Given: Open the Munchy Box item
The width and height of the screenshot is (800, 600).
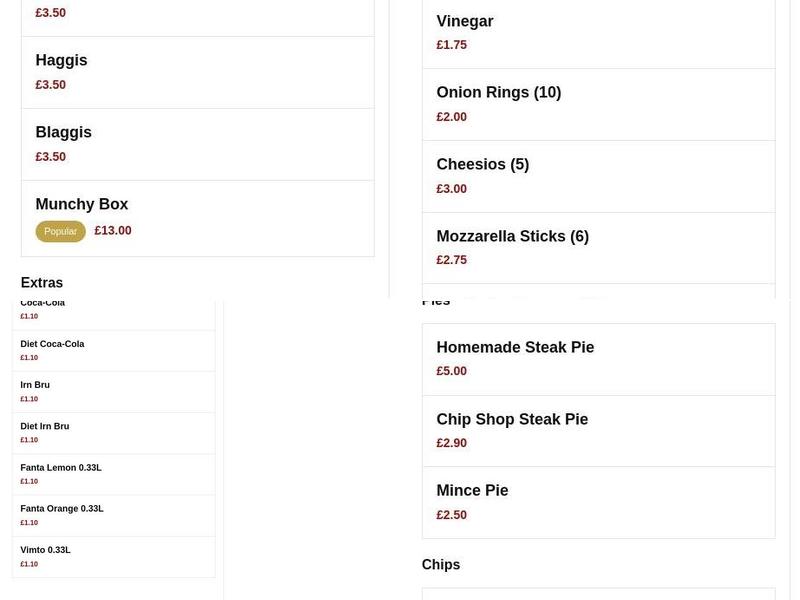Looking at the screenshot, I should (x=81, y=204).
